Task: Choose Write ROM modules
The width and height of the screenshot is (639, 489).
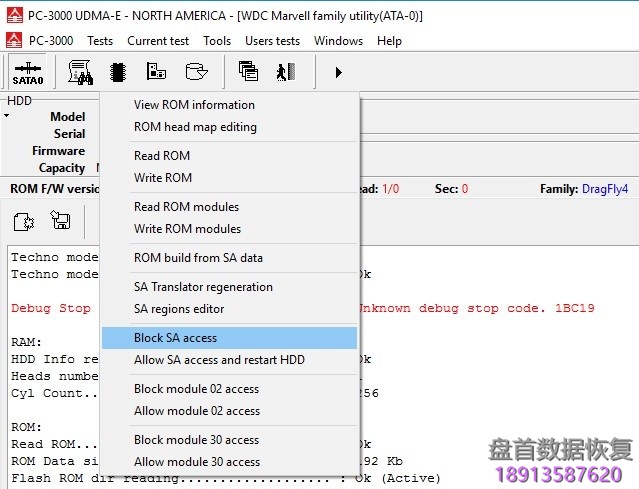Action: (229, 229)
